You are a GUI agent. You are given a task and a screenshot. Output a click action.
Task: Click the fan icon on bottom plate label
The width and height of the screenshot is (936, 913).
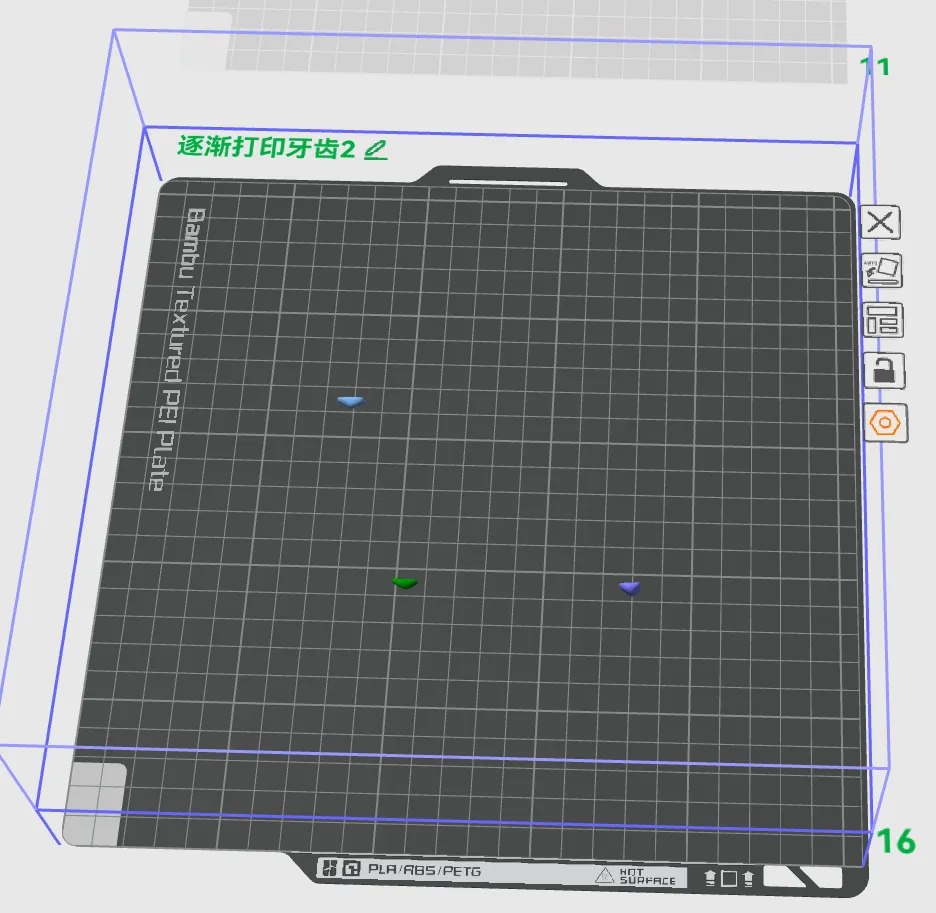[x=327, y=870]
